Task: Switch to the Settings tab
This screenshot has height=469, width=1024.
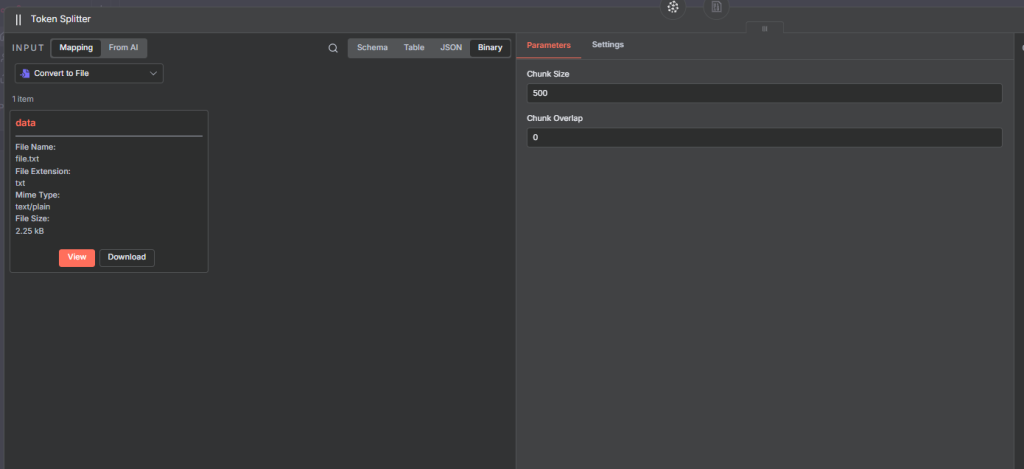Action: click(x=608, y=45)
